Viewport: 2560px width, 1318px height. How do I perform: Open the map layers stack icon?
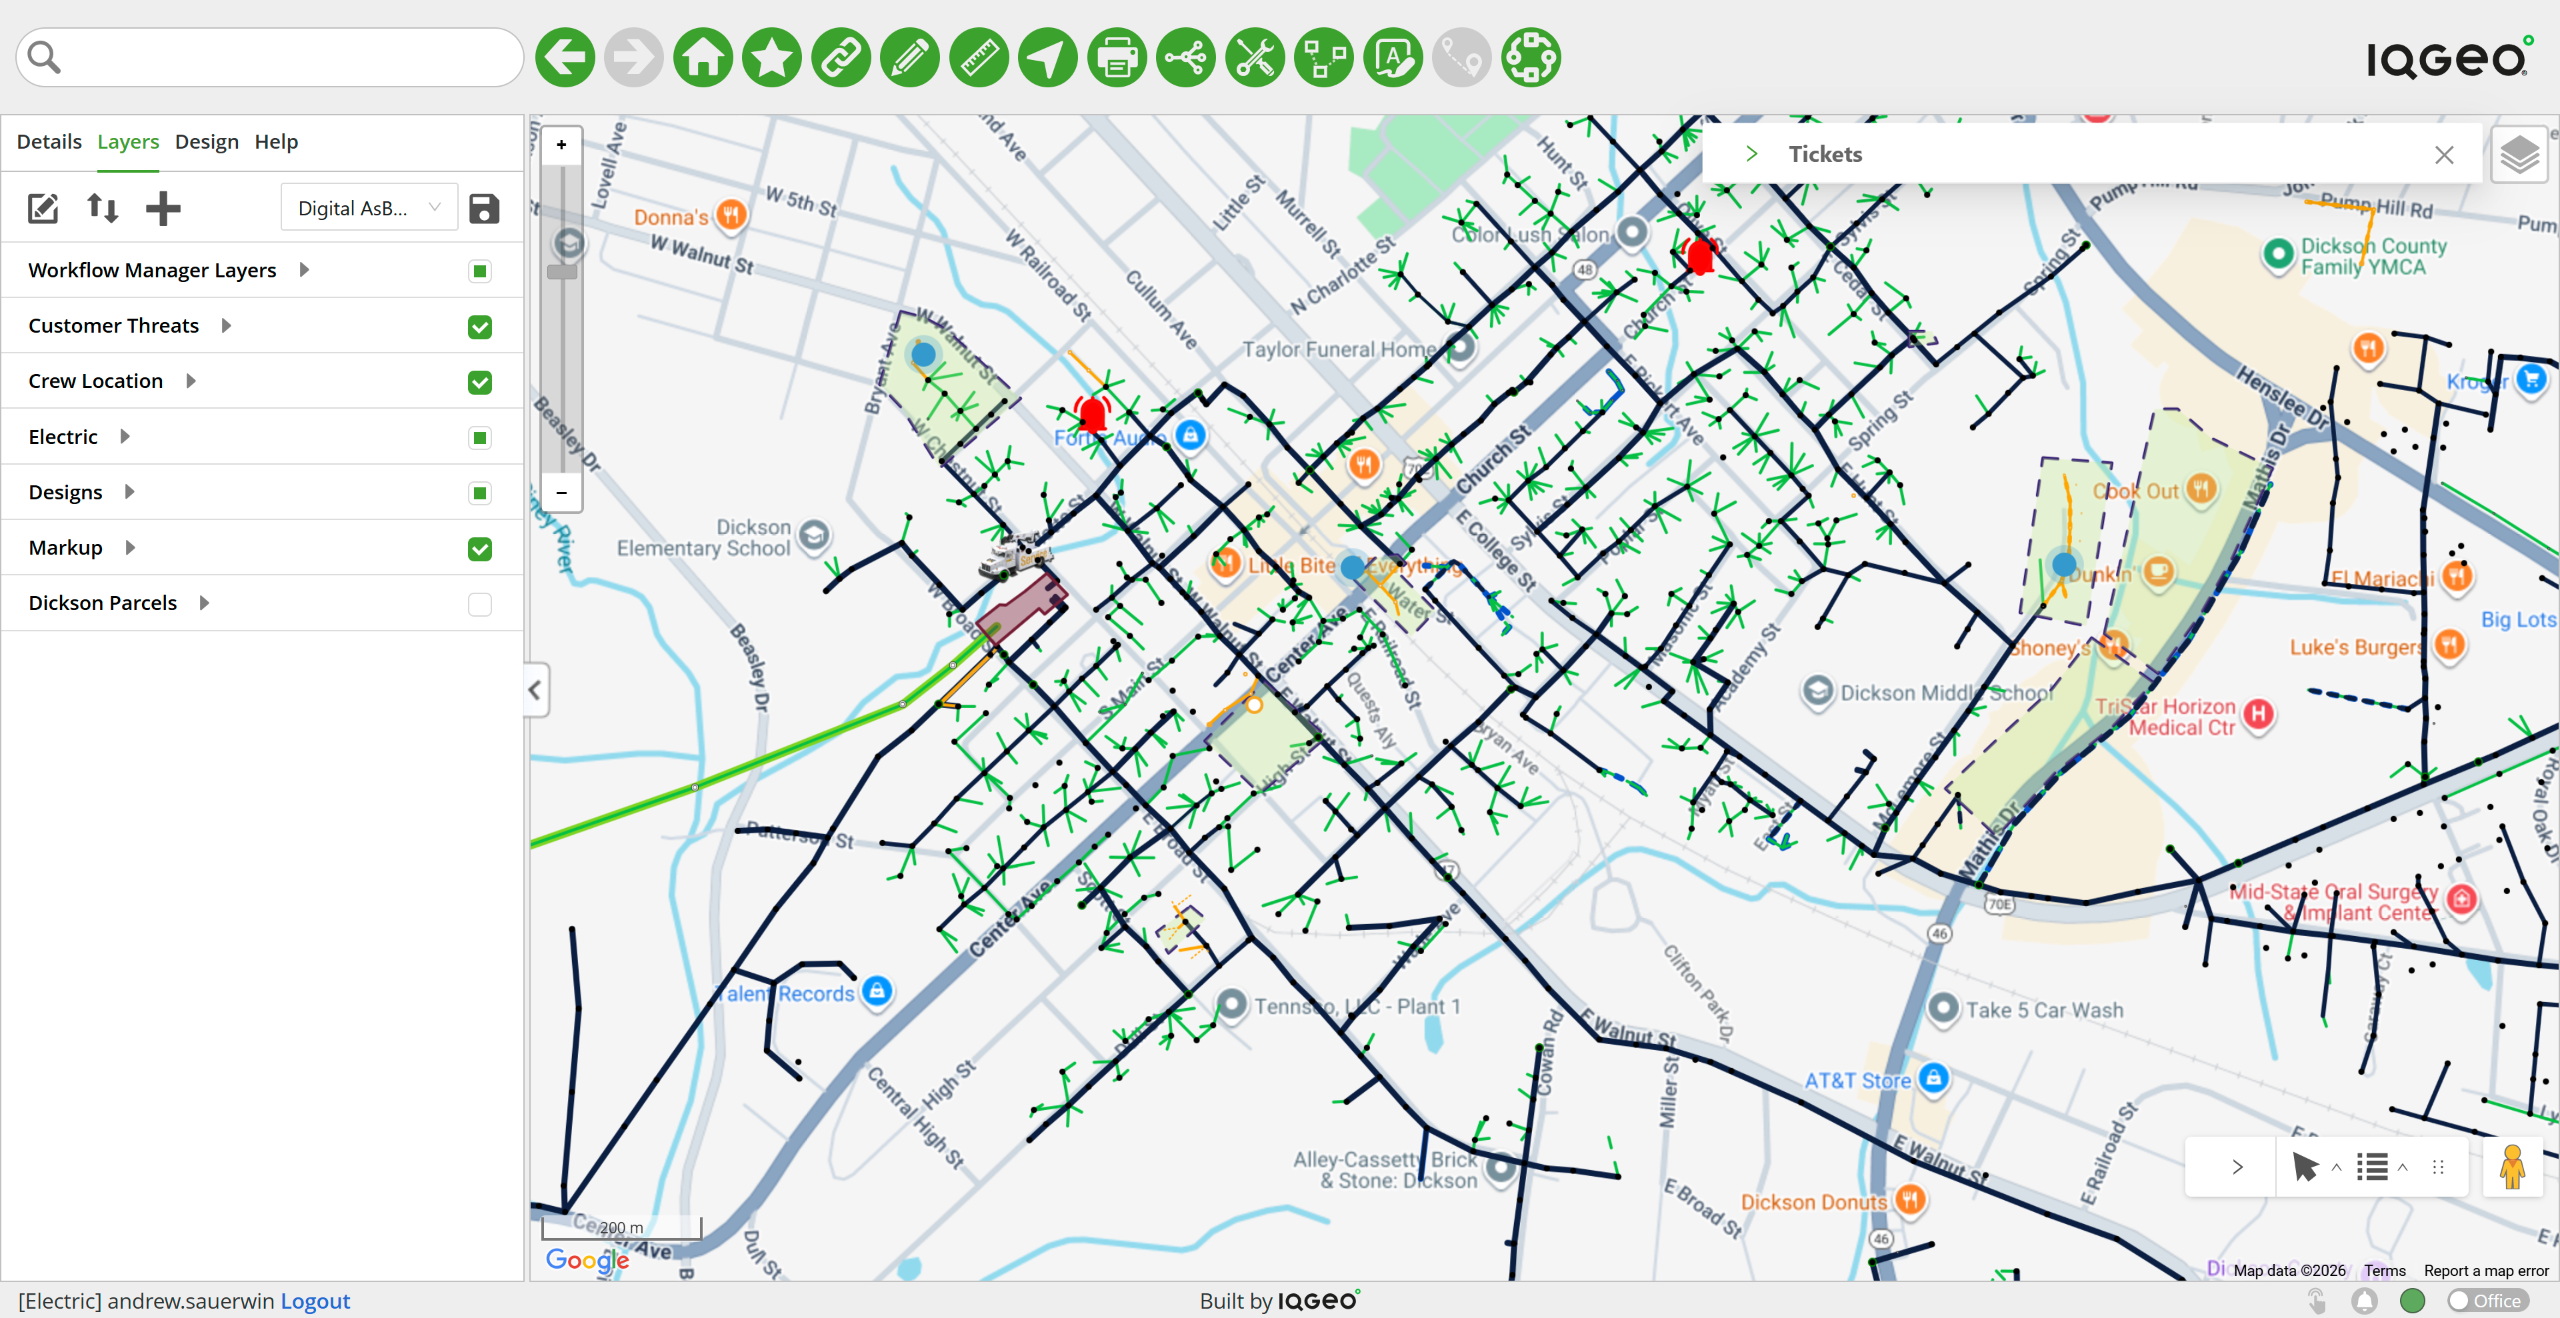click(x=2519, y=155)
